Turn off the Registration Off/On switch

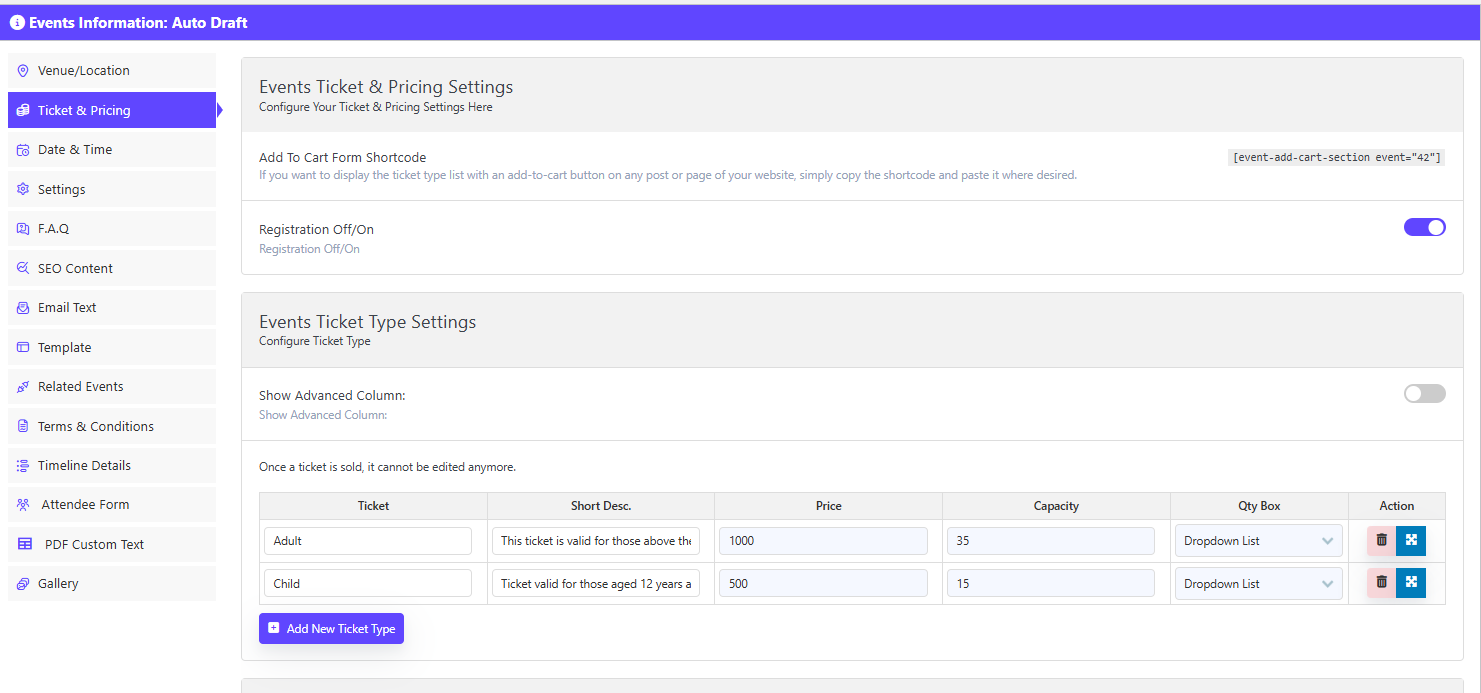click(1424, 227)
